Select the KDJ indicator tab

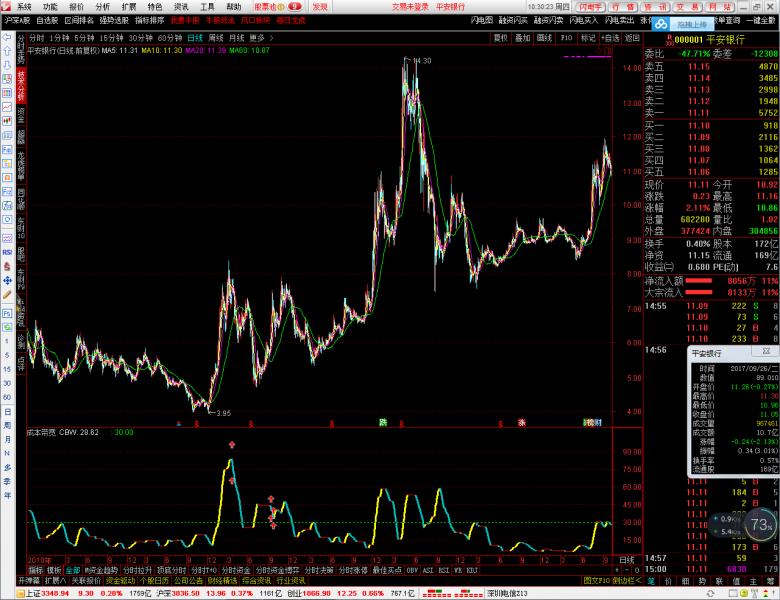(x=472, y=570)
